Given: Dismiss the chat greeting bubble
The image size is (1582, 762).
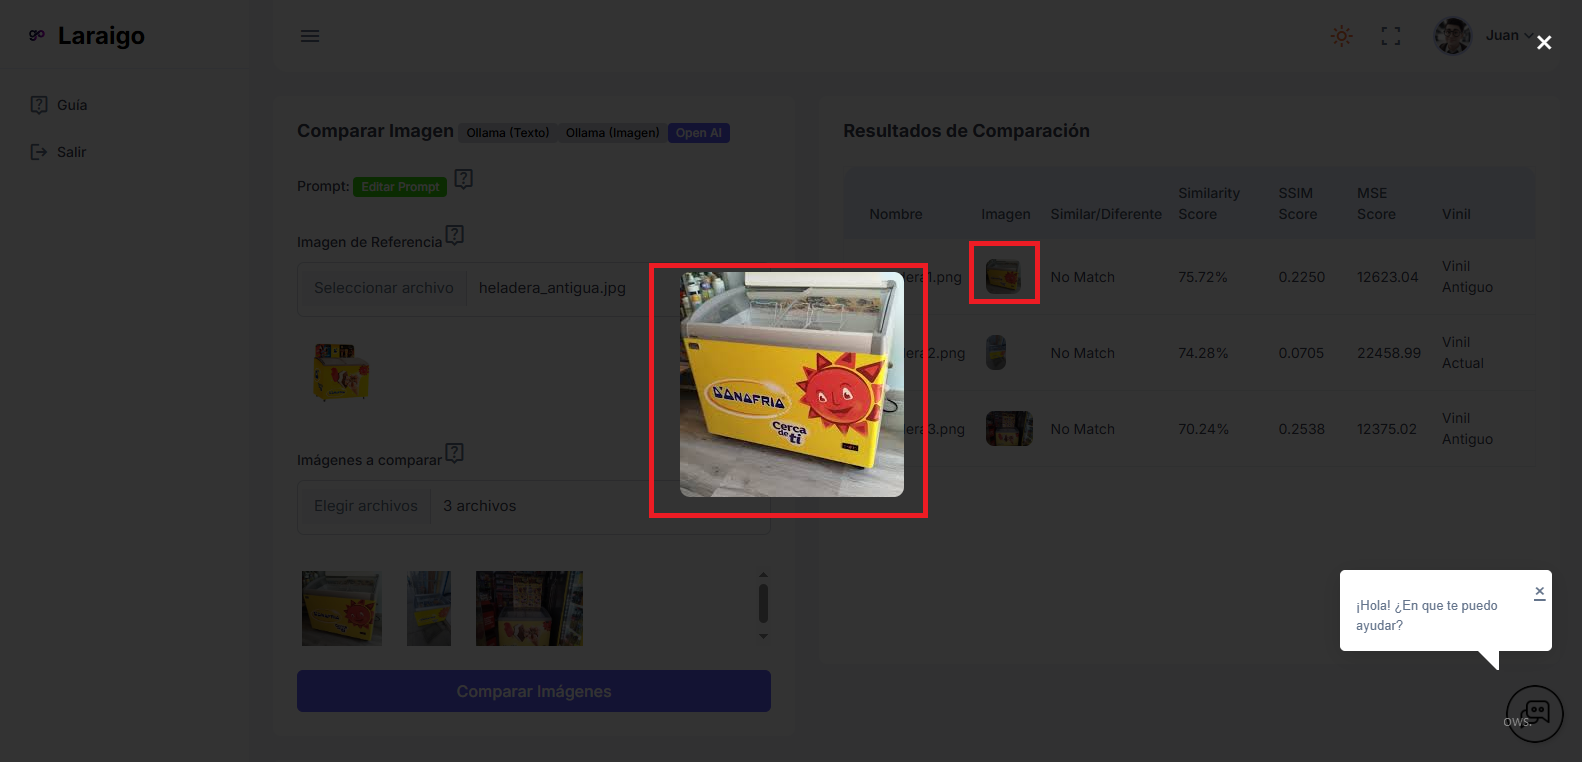Looking at the screenshot, I should 1539,592.
